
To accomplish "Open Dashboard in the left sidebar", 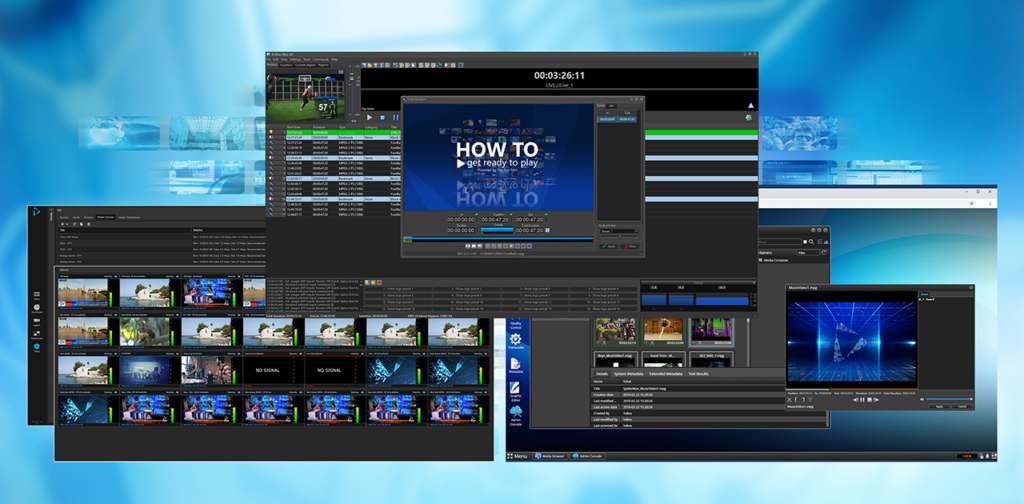I will point(37,309).
